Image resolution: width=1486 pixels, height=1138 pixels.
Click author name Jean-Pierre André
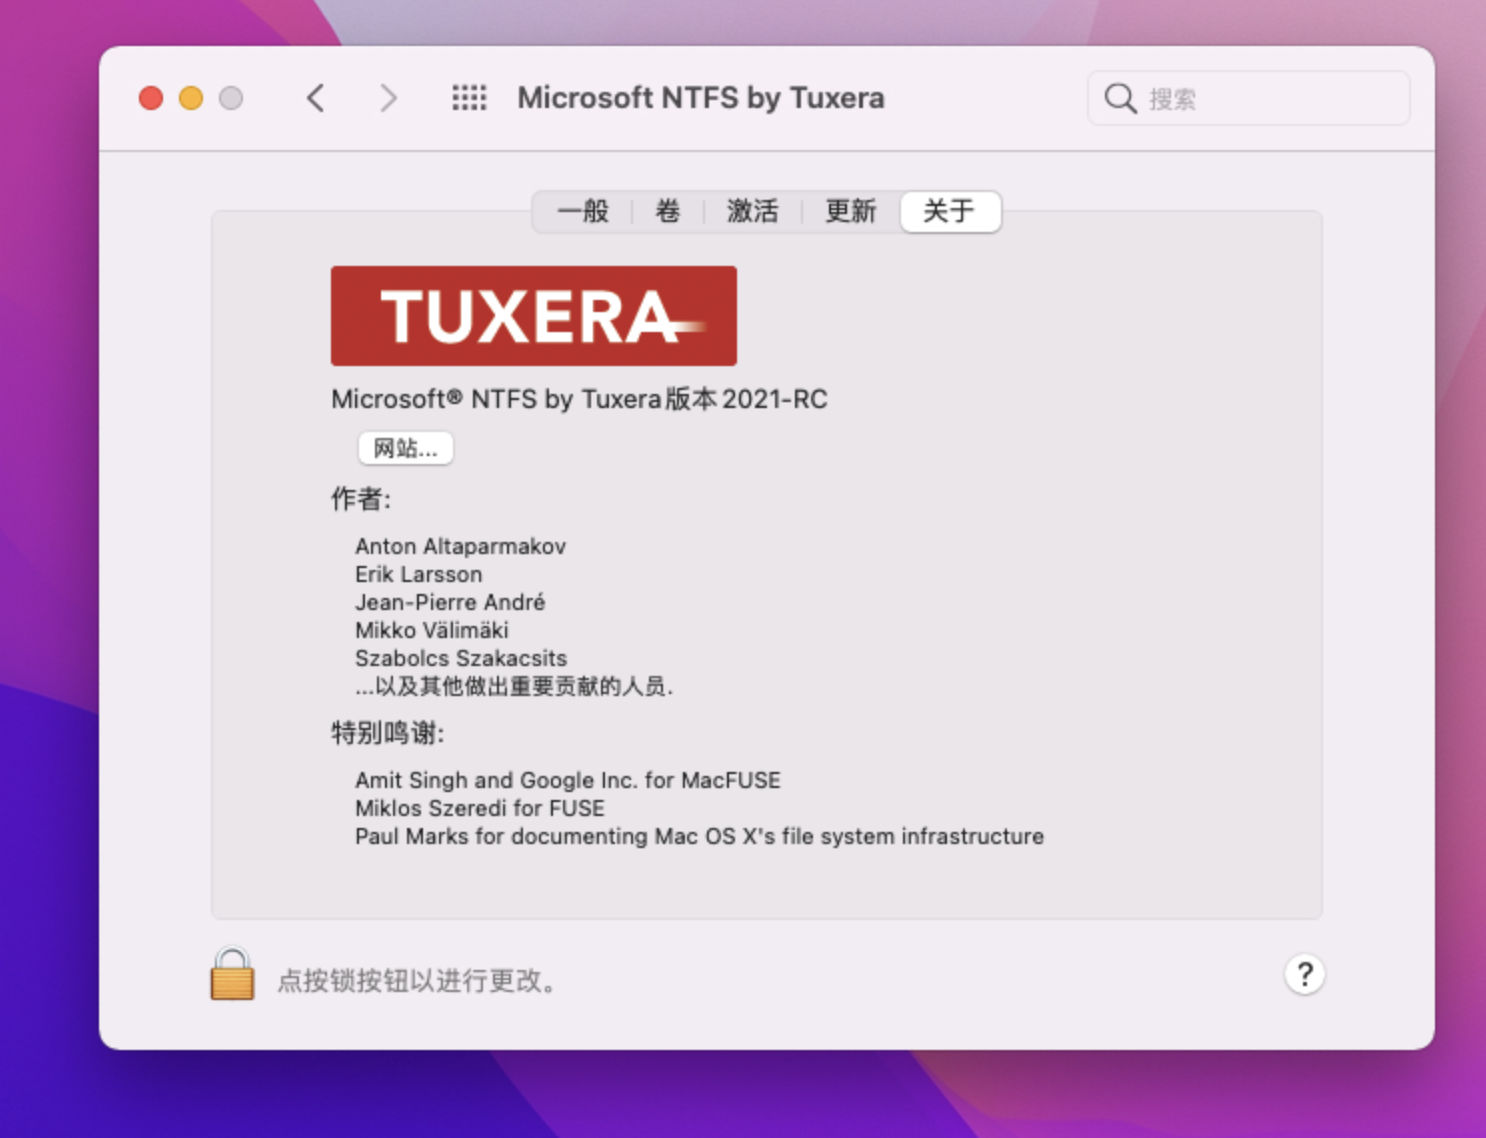tap(450, 602)
